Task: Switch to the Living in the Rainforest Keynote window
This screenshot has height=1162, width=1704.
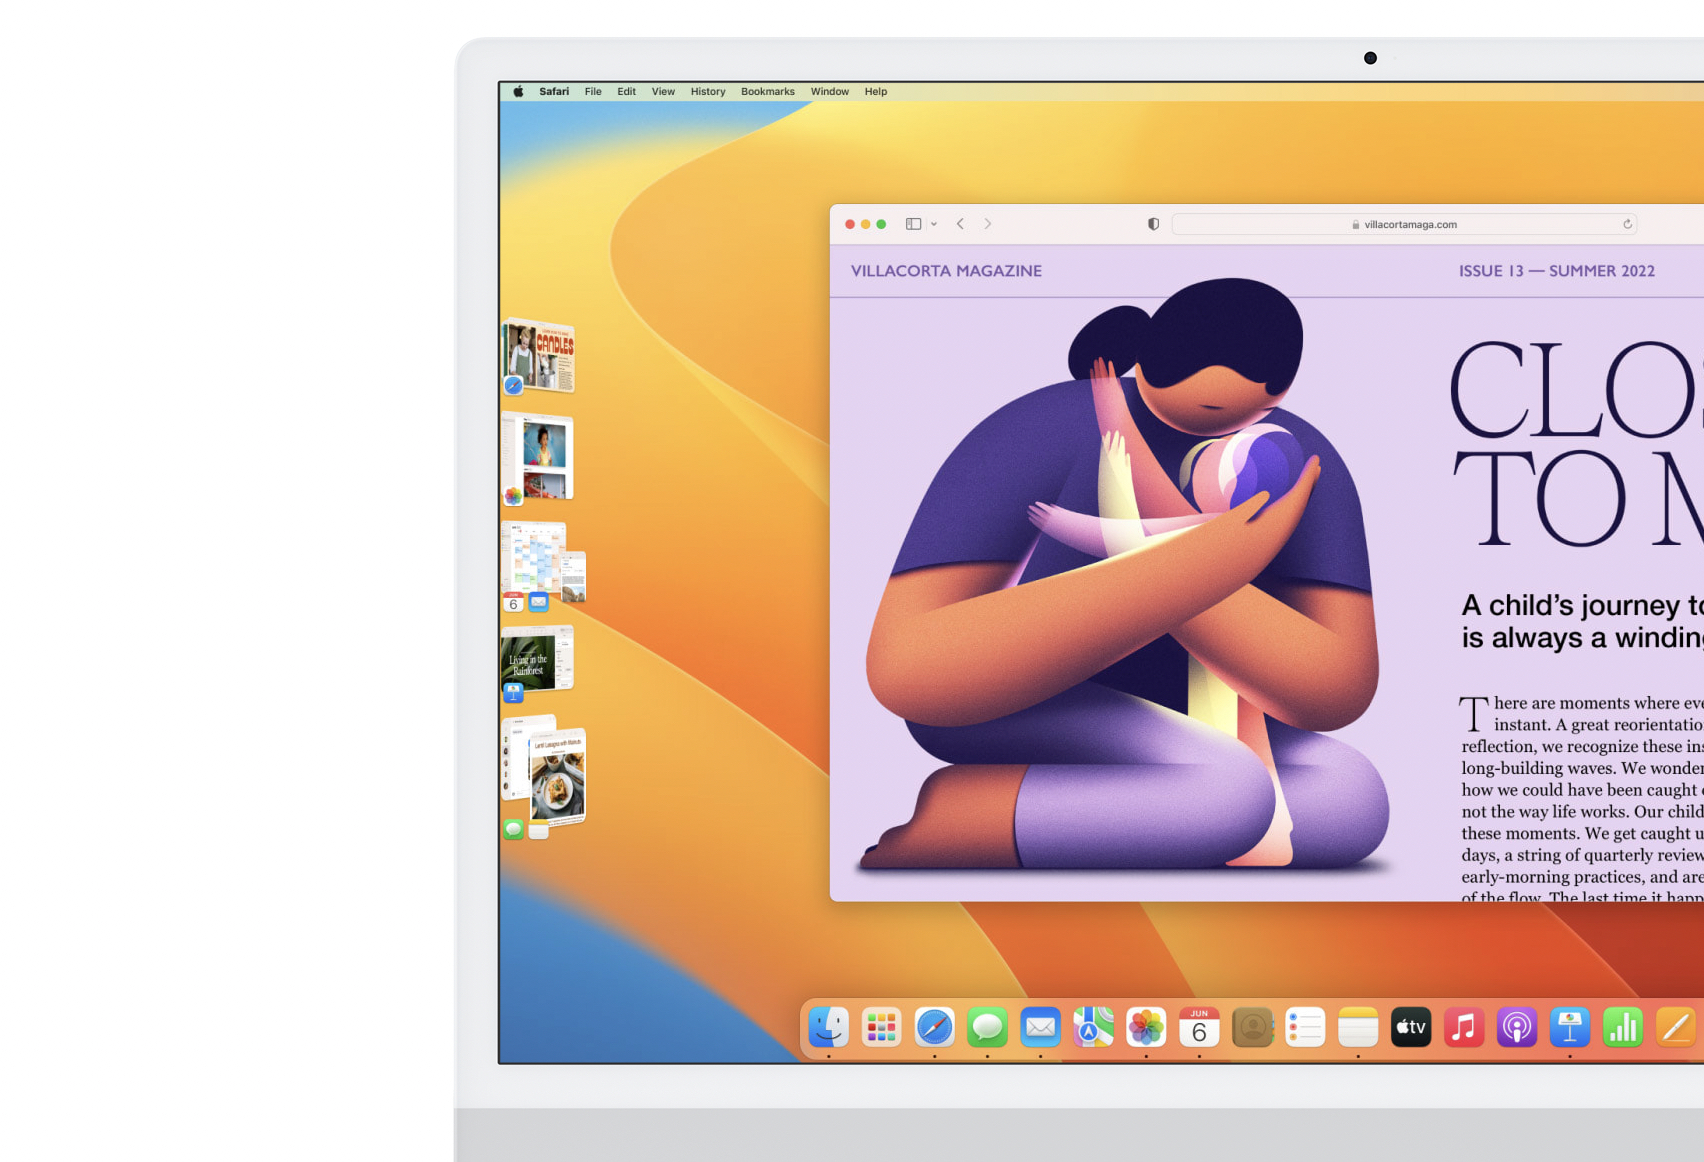Action: tap(538, 662)
